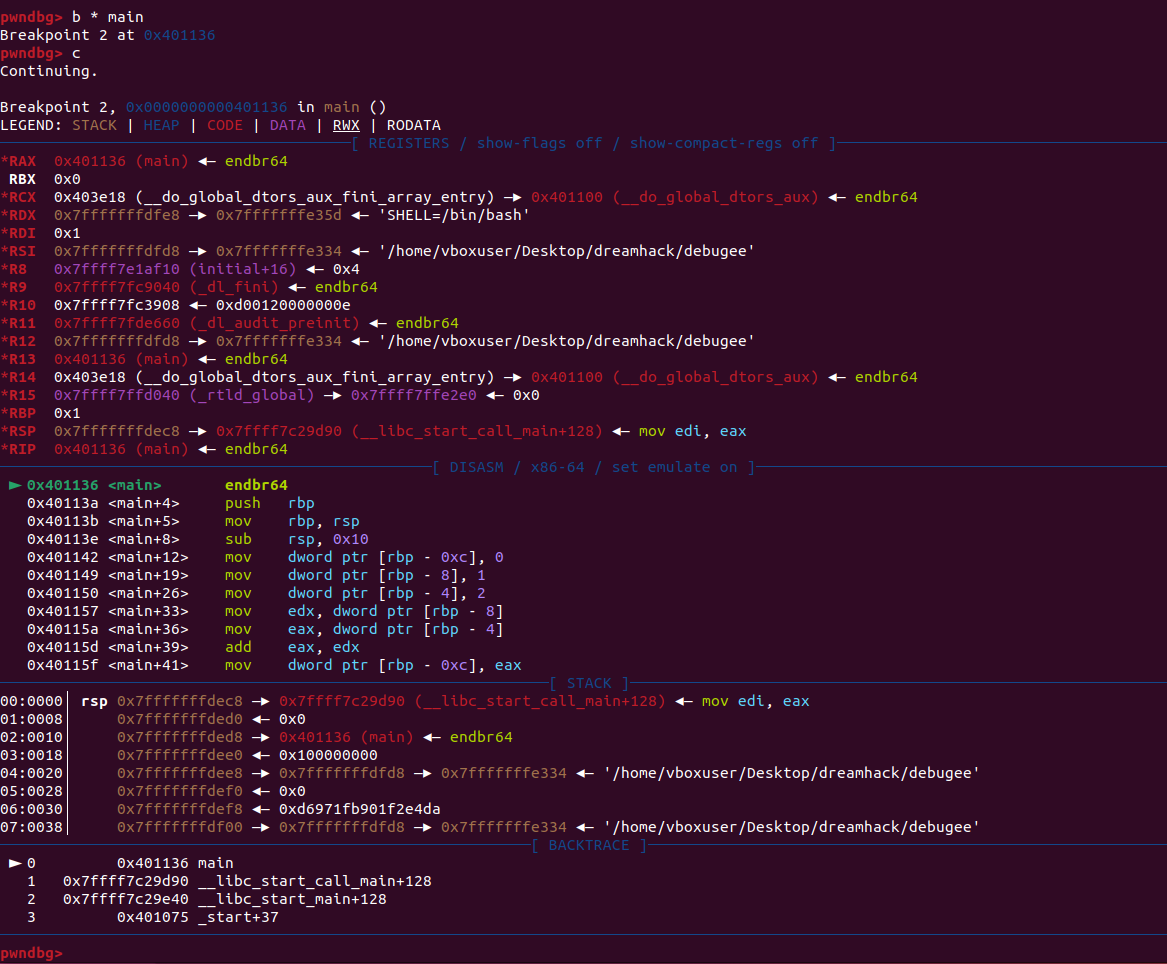
Task: Click 0x401100 (__do_global_dtors_aux) in the R14 row
Action: (674, 377)
